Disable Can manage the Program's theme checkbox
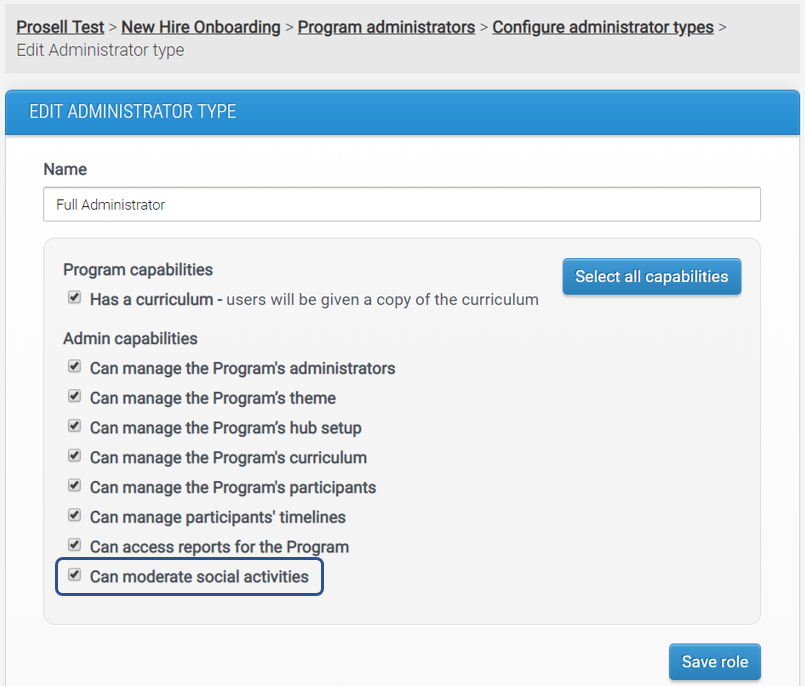The width and height of the screenshot is (805, 686). pos(74,397)
